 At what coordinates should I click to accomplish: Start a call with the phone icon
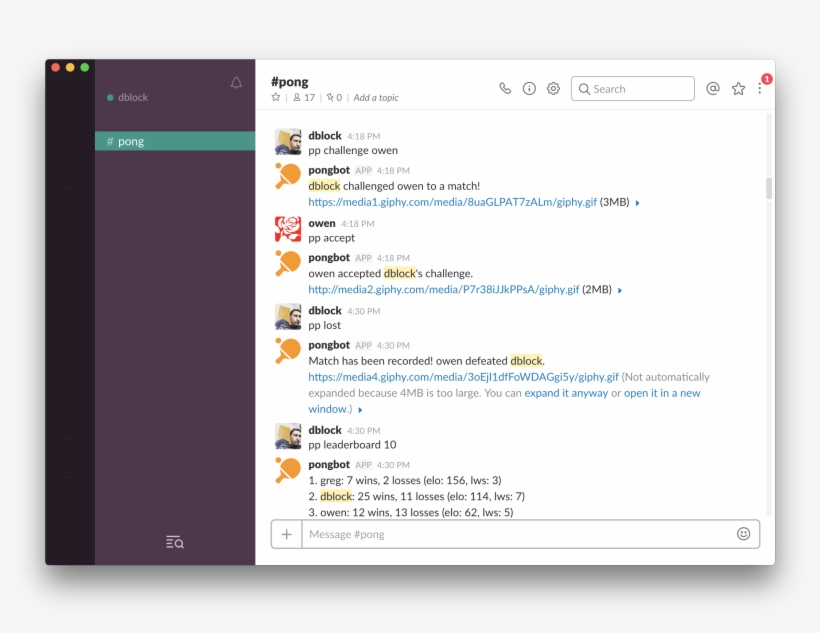coord(505,88)
